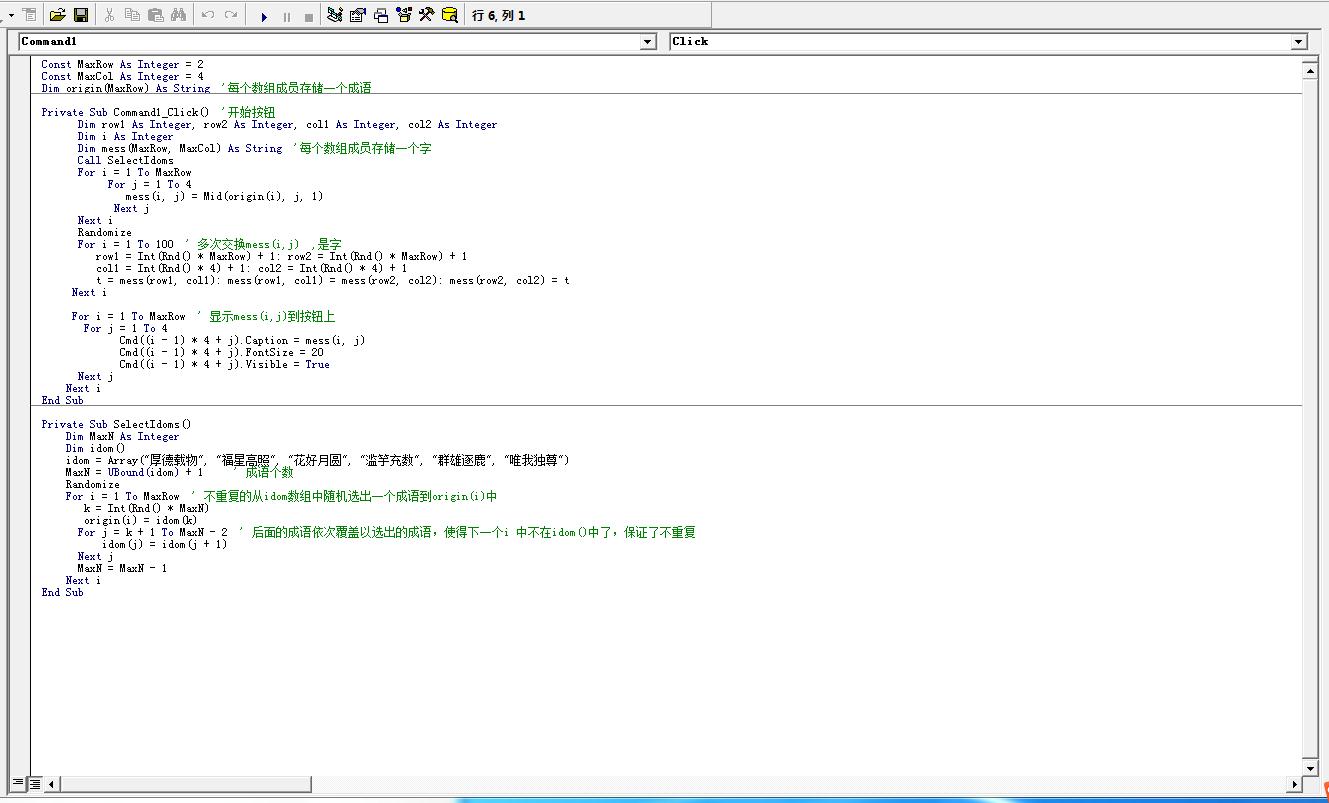The width and height of the screenshot is (1329, 803).
Task: Click the Undo arrow icon
Action: [208, 15]
